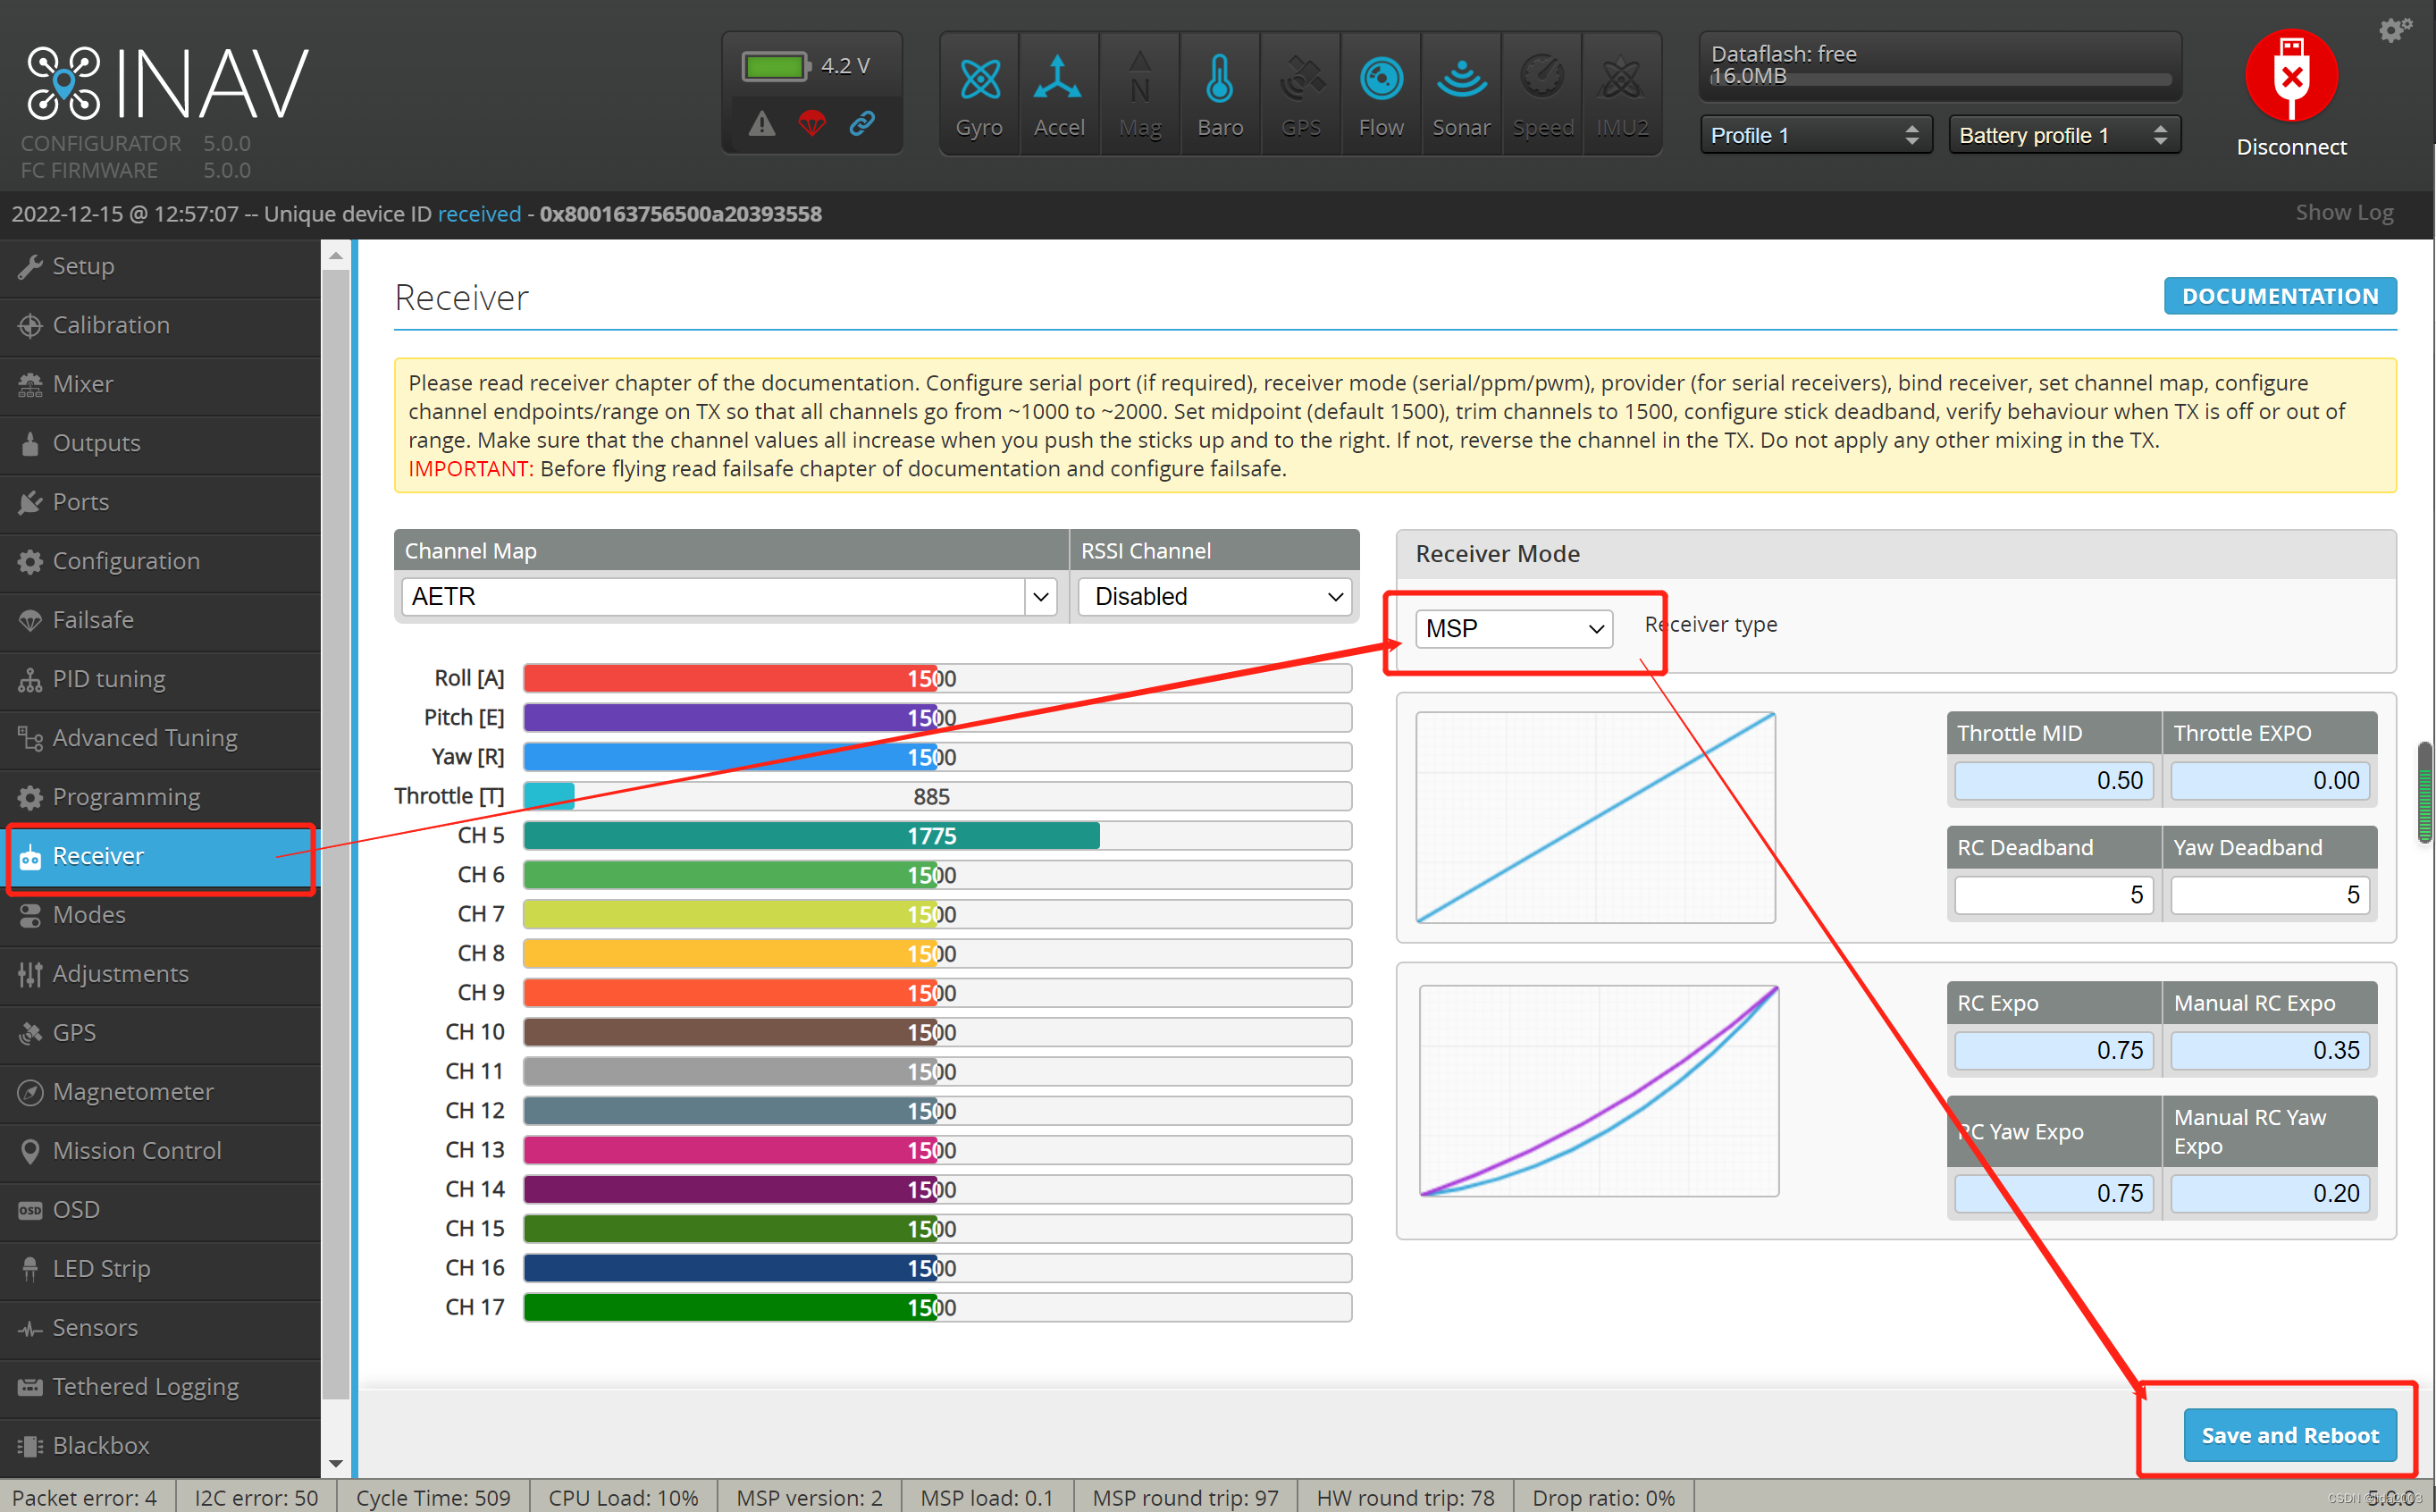
Task: Go to the Mixer tab
Action: coord(160,384)
